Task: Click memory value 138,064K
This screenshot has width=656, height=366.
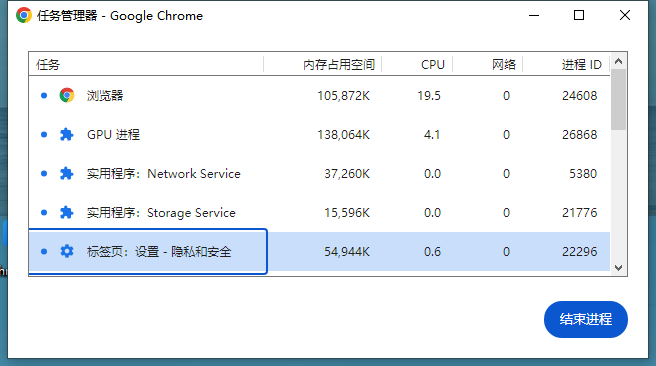Action: point(343,135)
